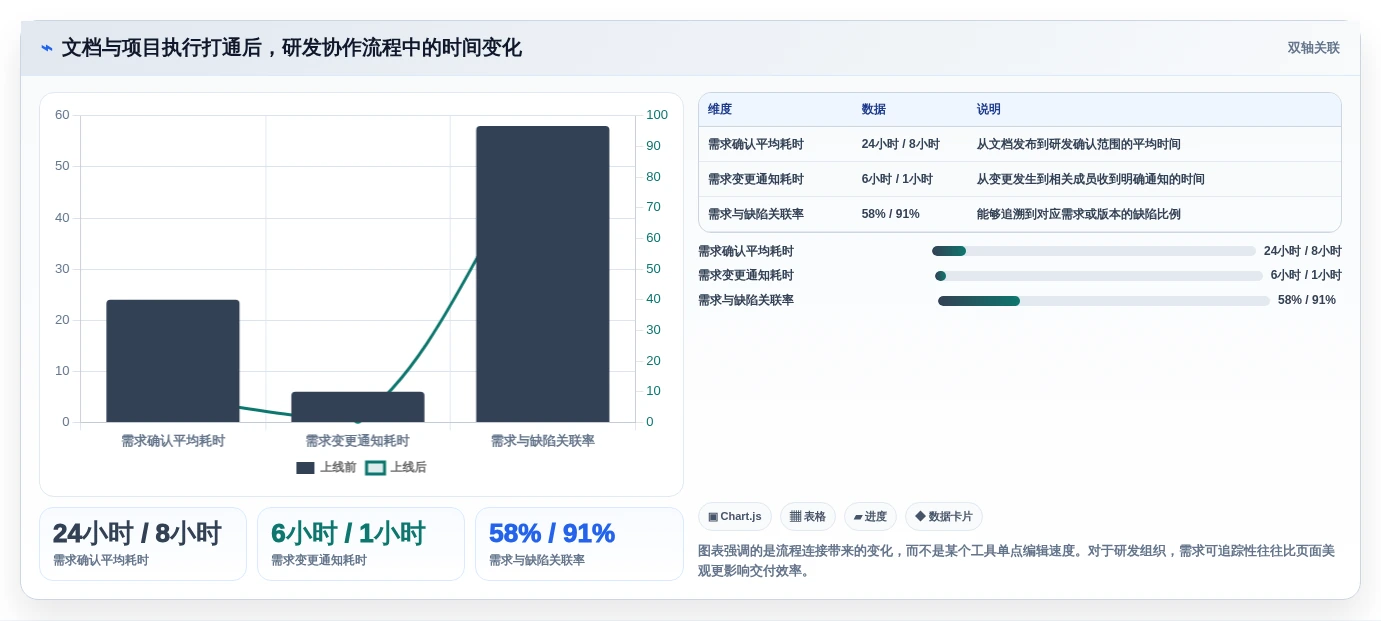The image size is (1381, 621).
Task: Click the 进度 tag chip
Action: (870, 517)
